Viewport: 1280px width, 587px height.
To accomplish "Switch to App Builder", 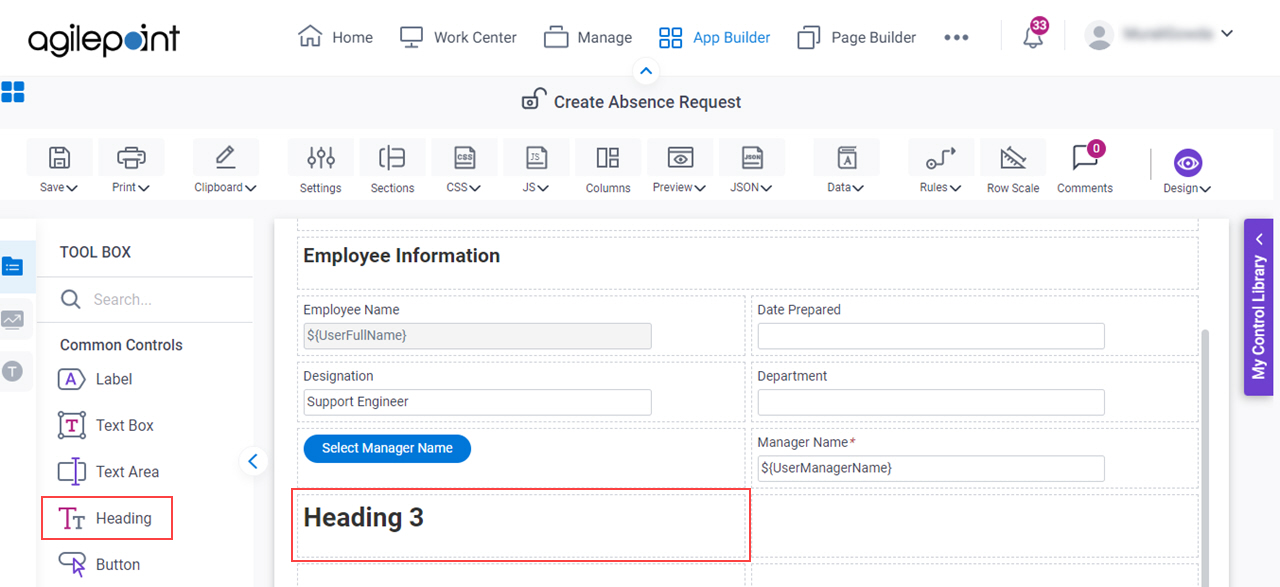I will point(714,37).
